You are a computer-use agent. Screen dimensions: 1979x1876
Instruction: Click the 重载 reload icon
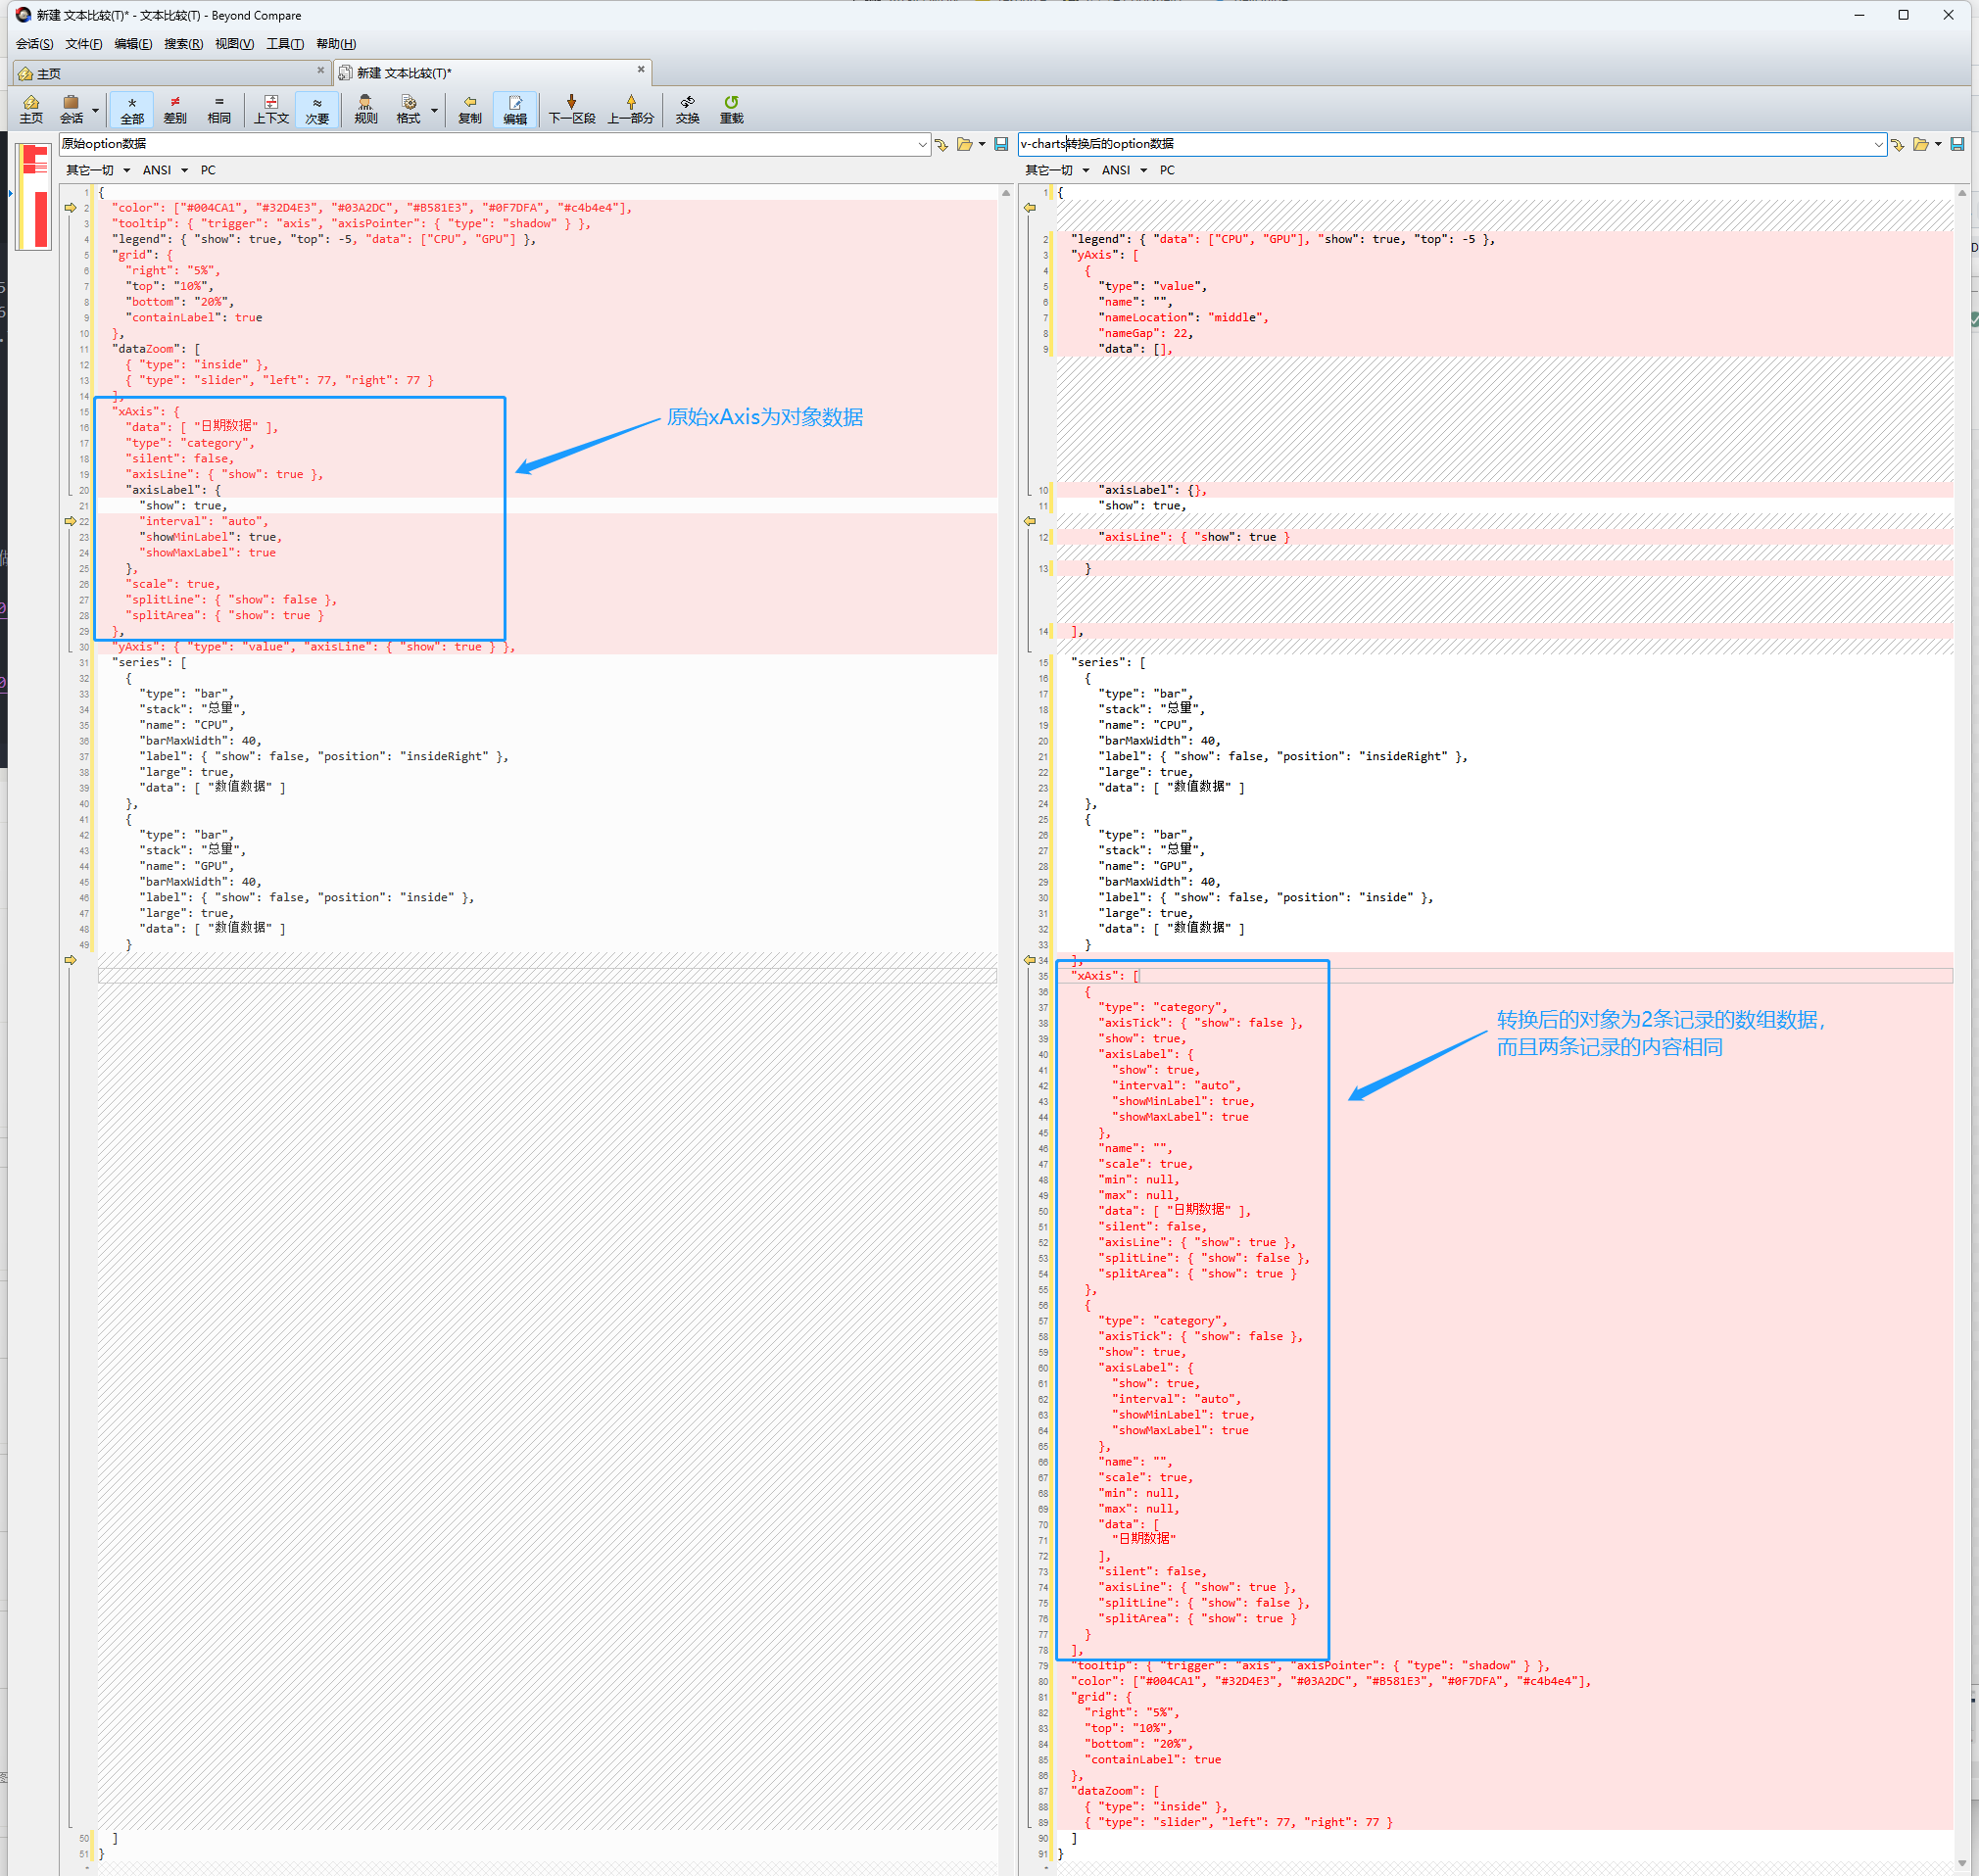(732, 109)
